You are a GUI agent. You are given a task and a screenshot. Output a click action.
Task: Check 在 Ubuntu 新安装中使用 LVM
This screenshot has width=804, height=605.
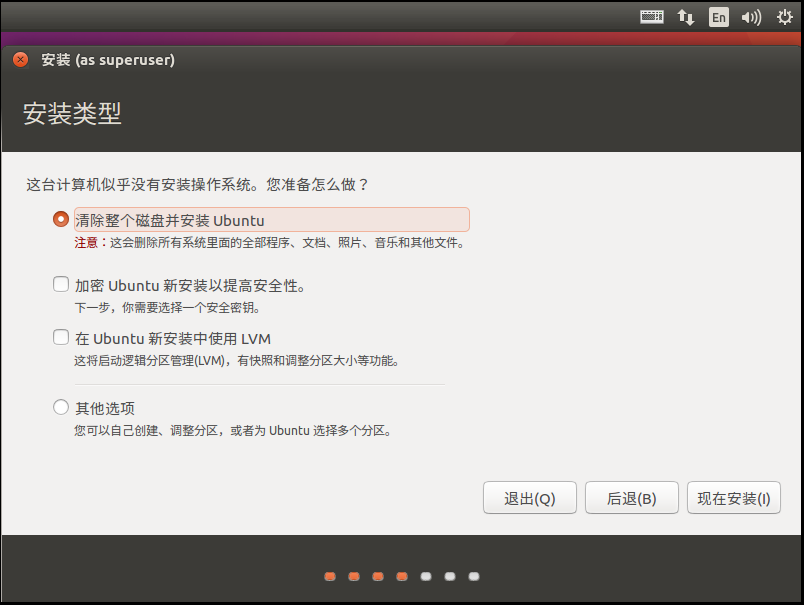(60, 337)
